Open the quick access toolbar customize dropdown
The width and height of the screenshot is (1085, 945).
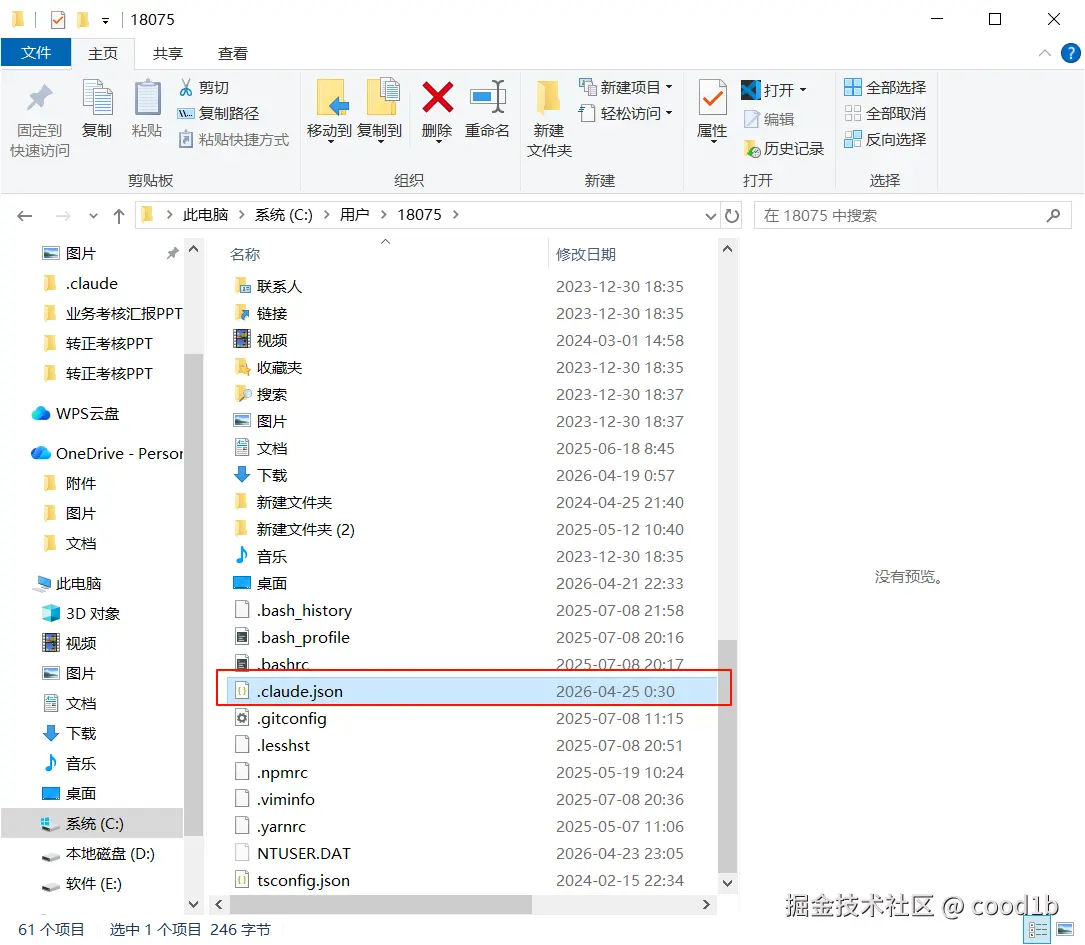[x=105, y=21]
